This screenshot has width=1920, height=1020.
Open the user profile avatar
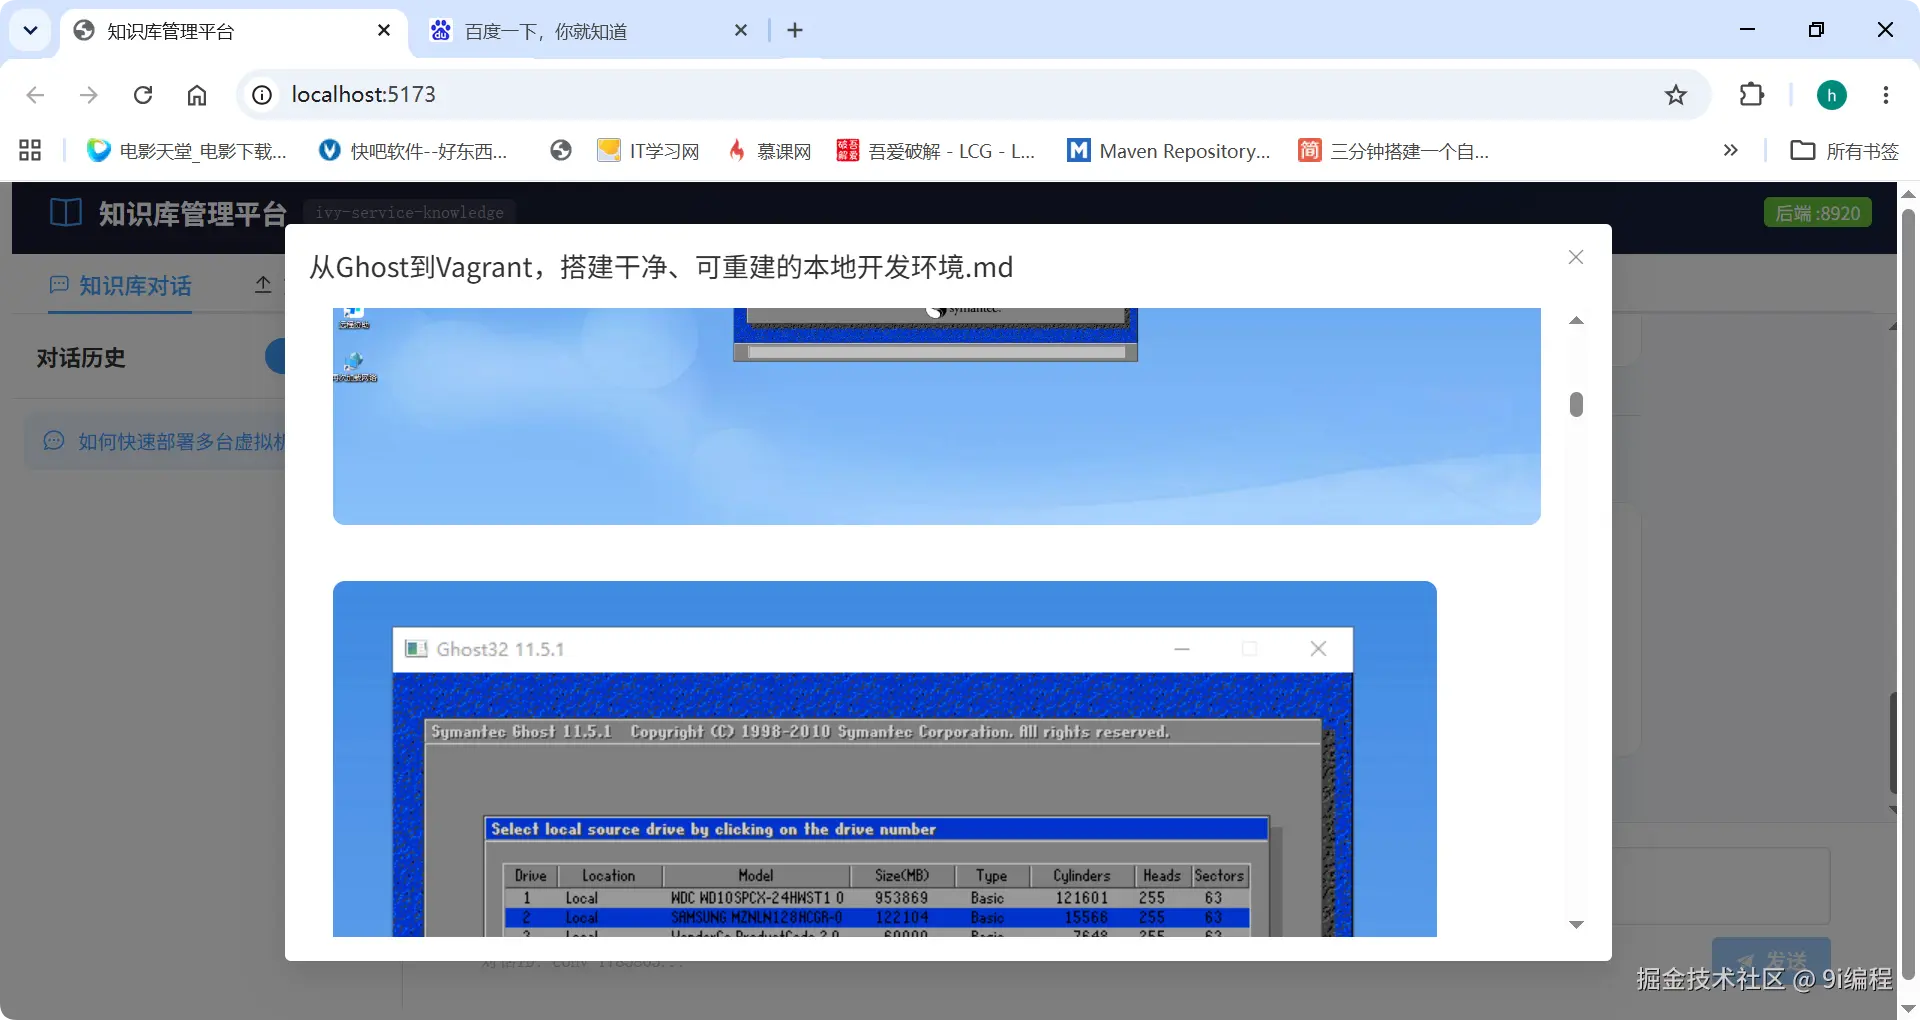1832,95
